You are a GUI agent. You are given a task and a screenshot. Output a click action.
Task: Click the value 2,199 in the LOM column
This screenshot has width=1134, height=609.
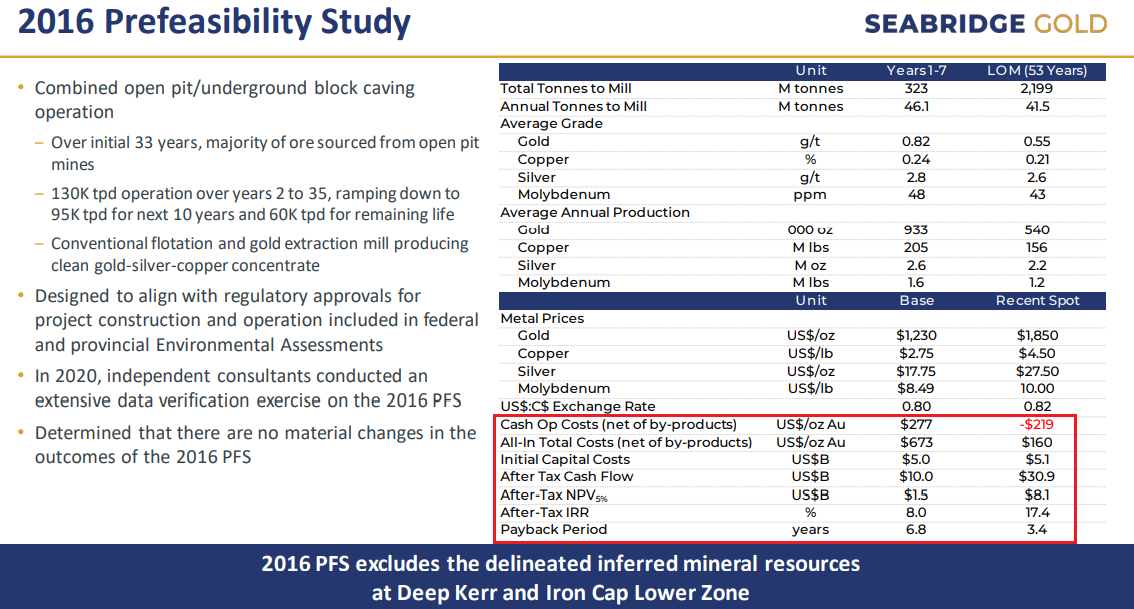[x=1037, y=88]
